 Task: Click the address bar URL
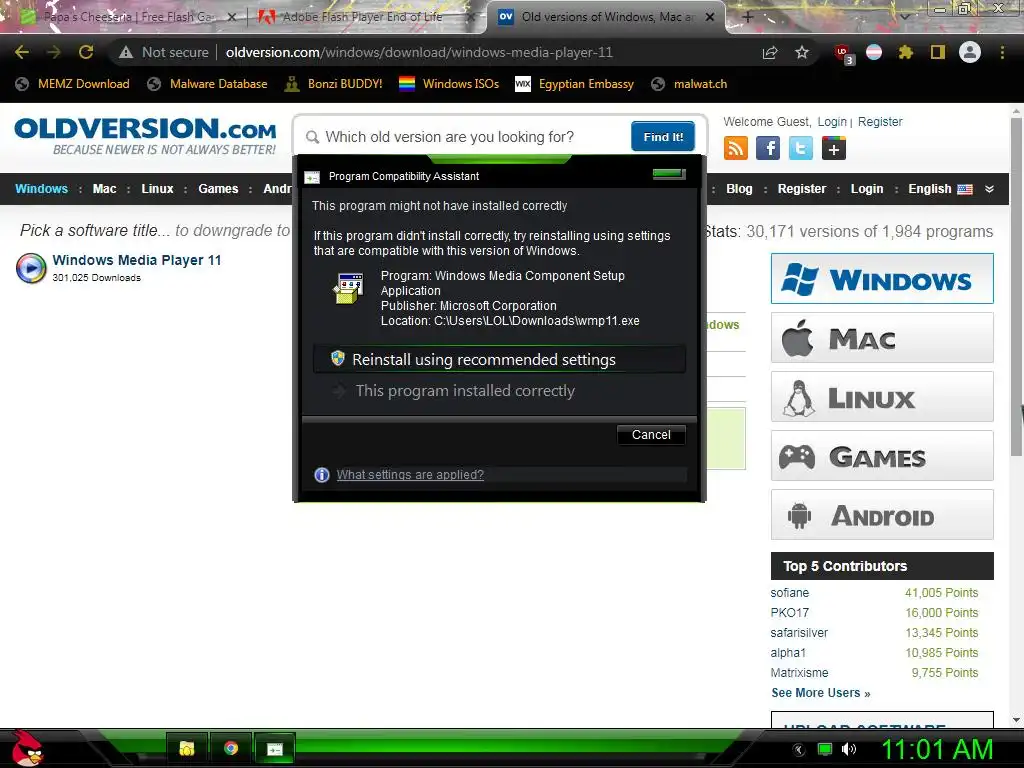coord(419,52)
